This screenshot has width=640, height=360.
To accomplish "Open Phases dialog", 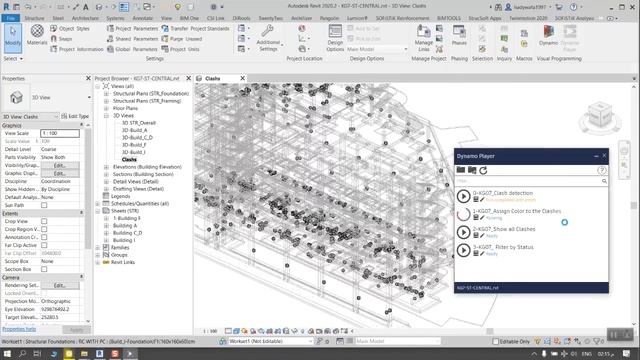I will coord(459,36).
